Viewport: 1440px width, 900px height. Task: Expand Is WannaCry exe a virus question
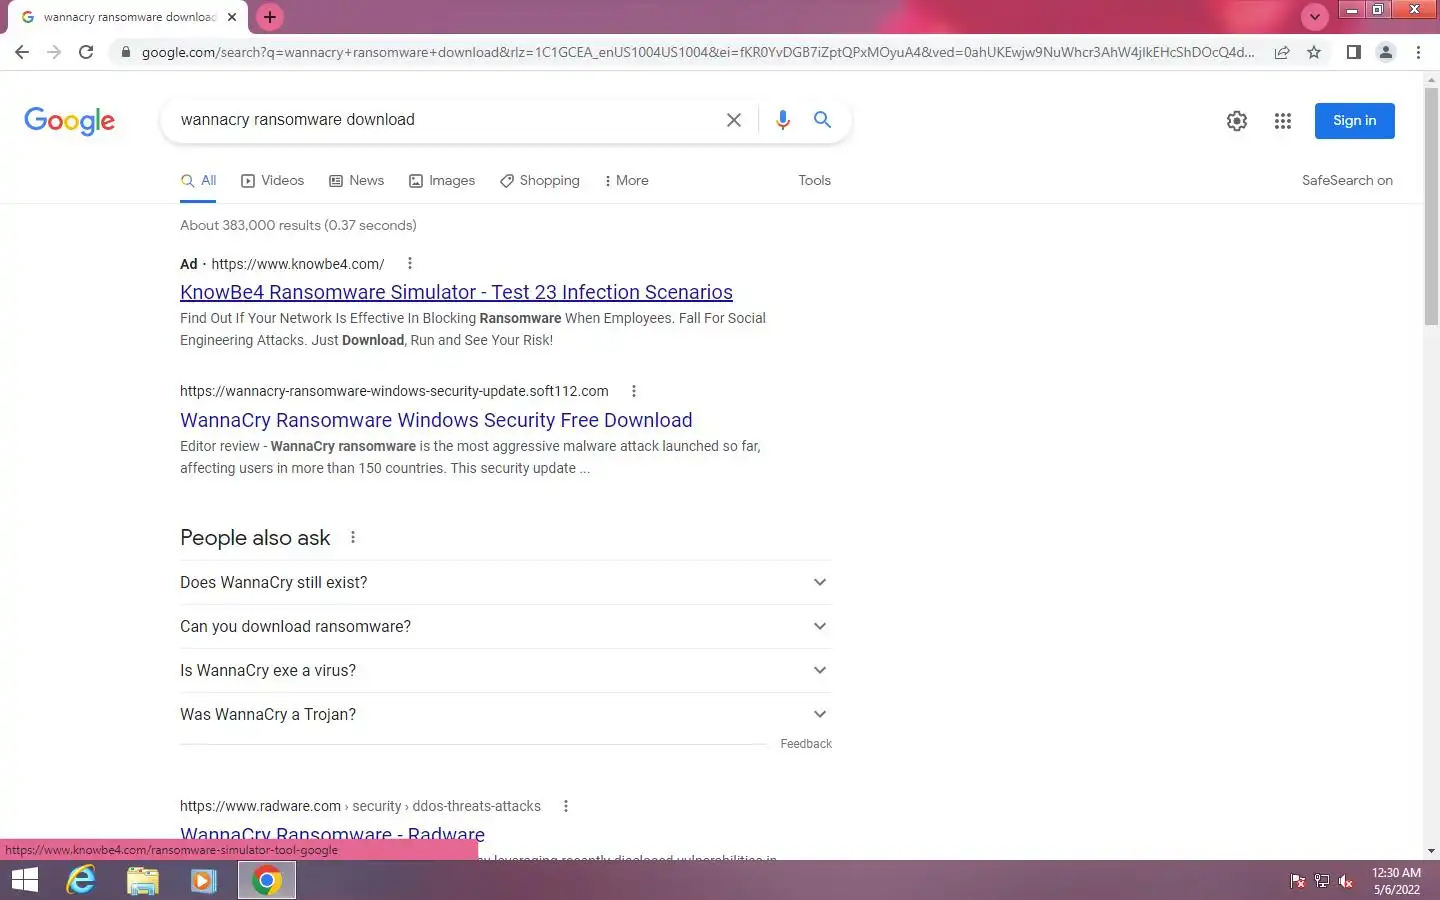click(x=505, y=670)
